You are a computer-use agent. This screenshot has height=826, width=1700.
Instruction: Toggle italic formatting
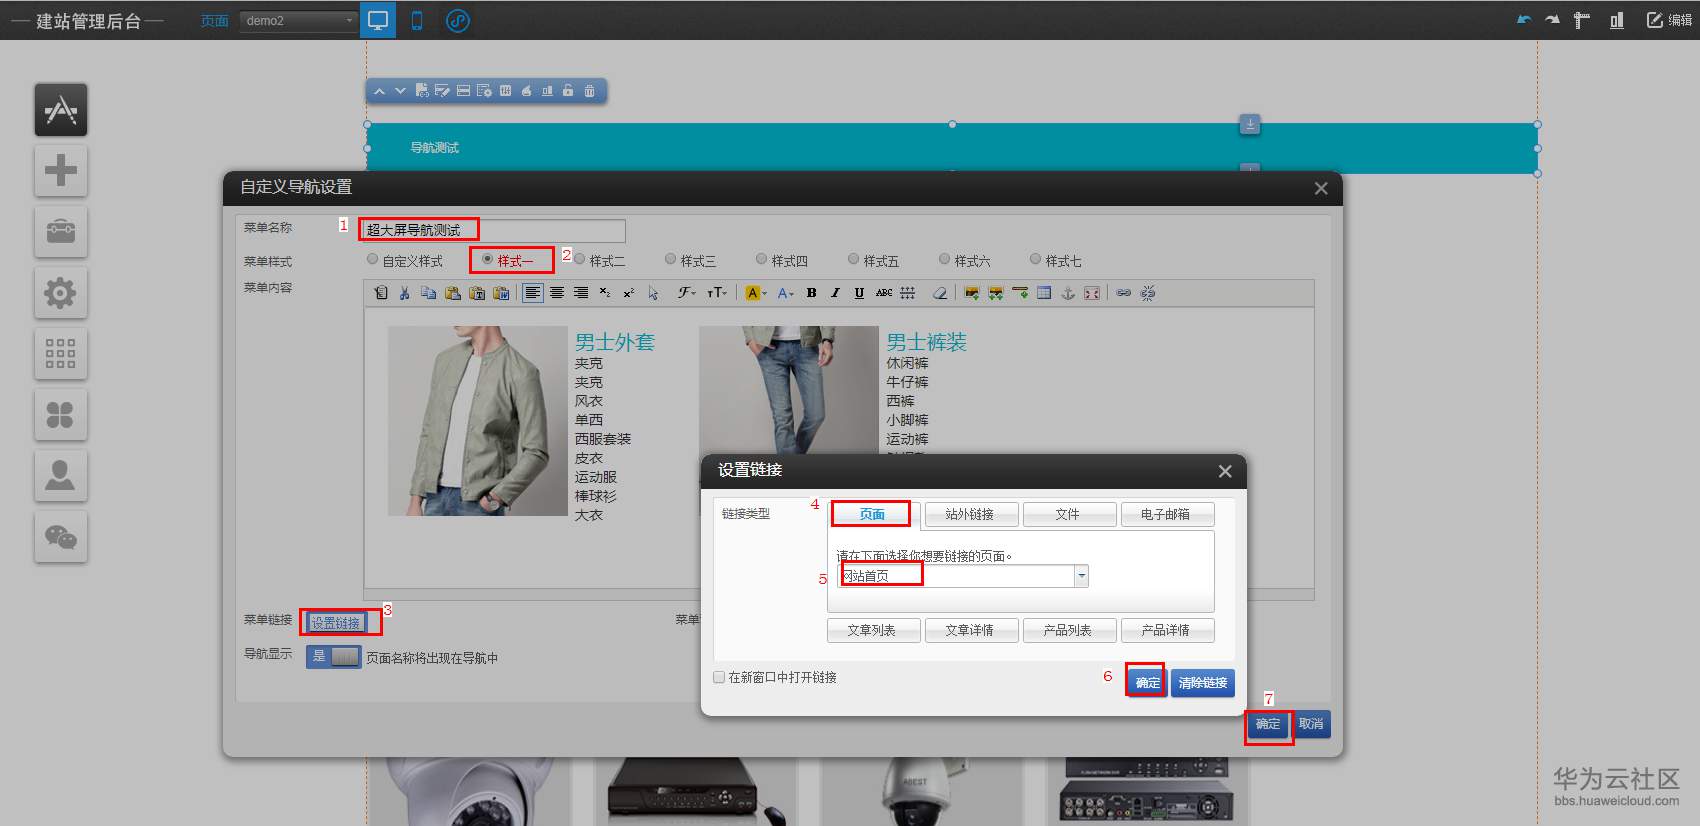coord(835,293)
